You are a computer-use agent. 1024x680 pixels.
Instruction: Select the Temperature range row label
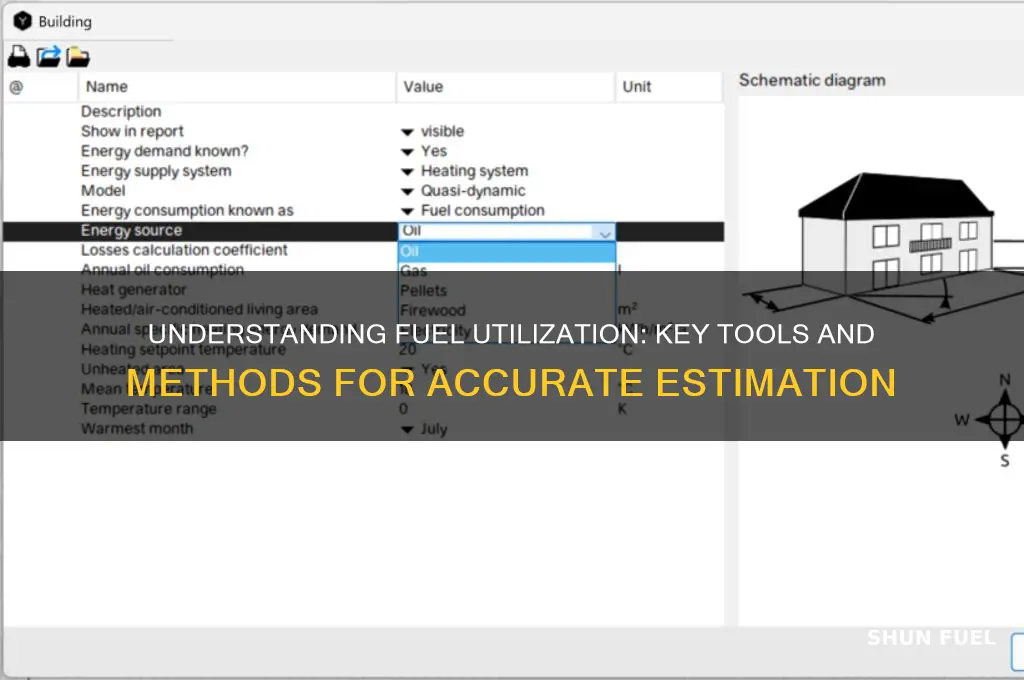[x=148, y=409]
